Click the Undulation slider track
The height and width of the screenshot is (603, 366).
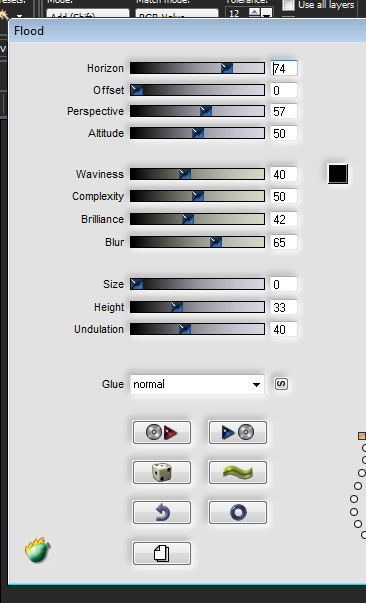(197, 329)
